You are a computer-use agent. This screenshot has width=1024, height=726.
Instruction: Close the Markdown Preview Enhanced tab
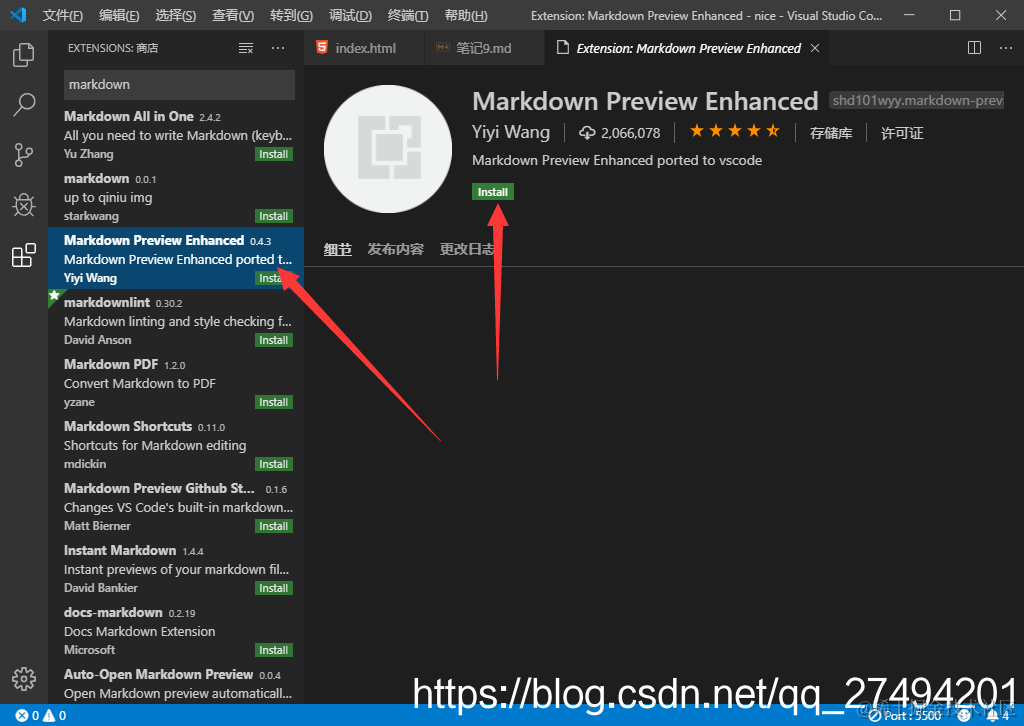(x=814, y=48)
